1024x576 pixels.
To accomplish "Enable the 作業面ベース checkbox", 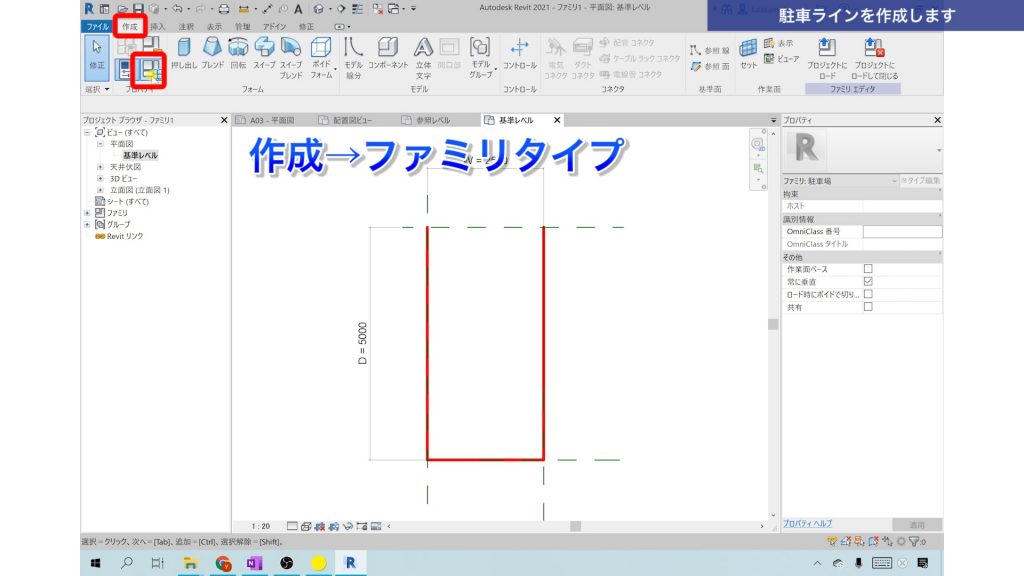I will pyautogui.click(x=868, y=268).
